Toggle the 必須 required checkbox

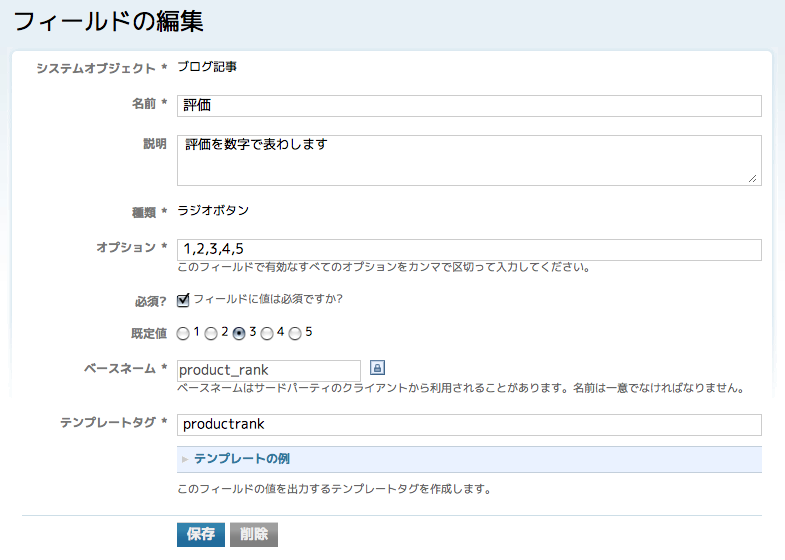click(183, 300)
